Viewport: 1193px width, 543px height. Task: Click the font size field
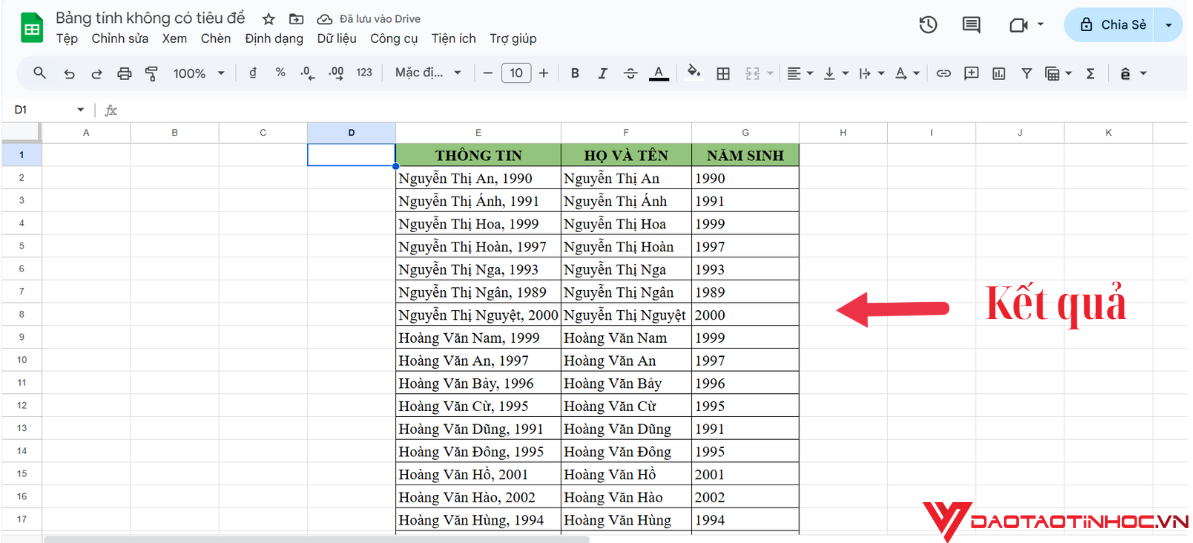pyautogui.click(x=516, y=73)
